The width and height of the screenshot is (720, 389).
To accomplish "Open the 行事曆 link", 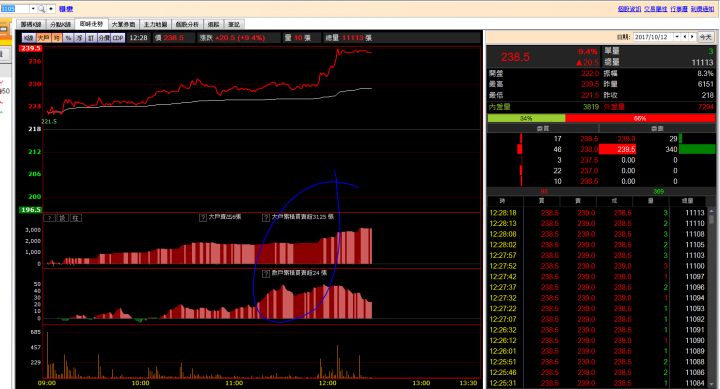I will [x=679, y=9].
